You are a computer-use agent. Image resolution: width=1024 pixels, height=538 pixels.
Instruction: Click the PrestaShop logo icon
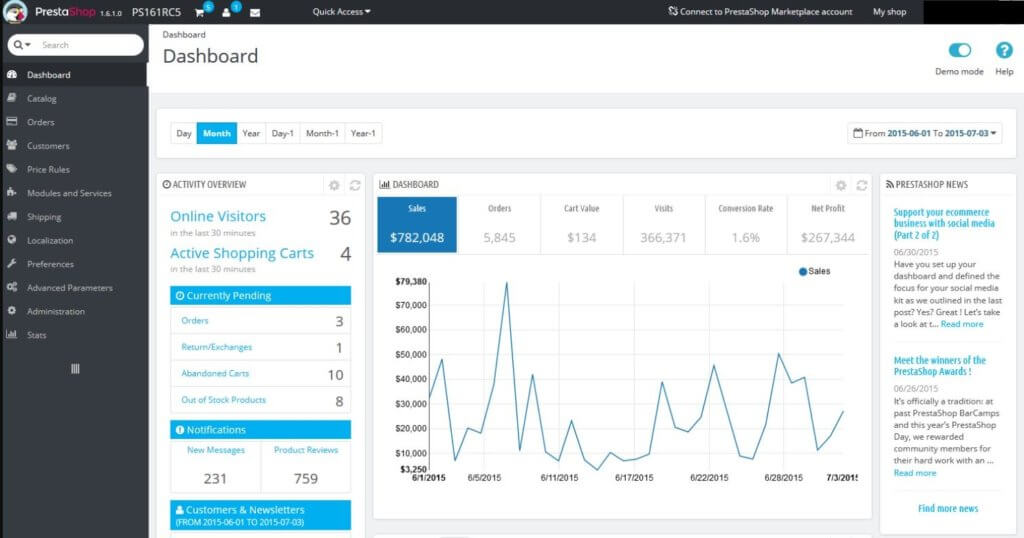point(14,12)
